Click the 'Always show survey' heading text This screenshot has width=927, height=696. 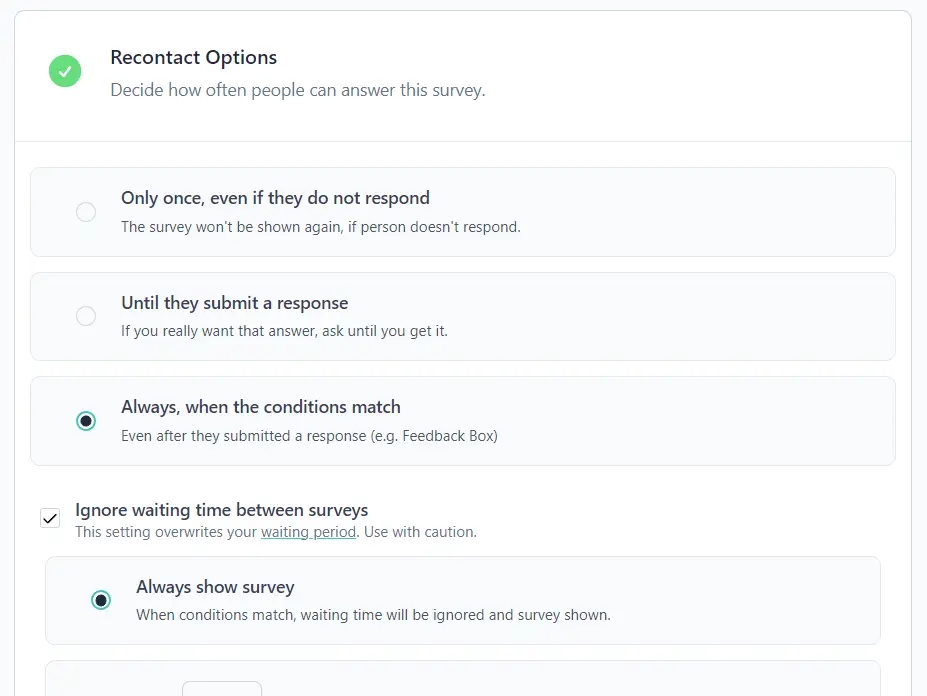pyautogui.click(x=215, y=587)
